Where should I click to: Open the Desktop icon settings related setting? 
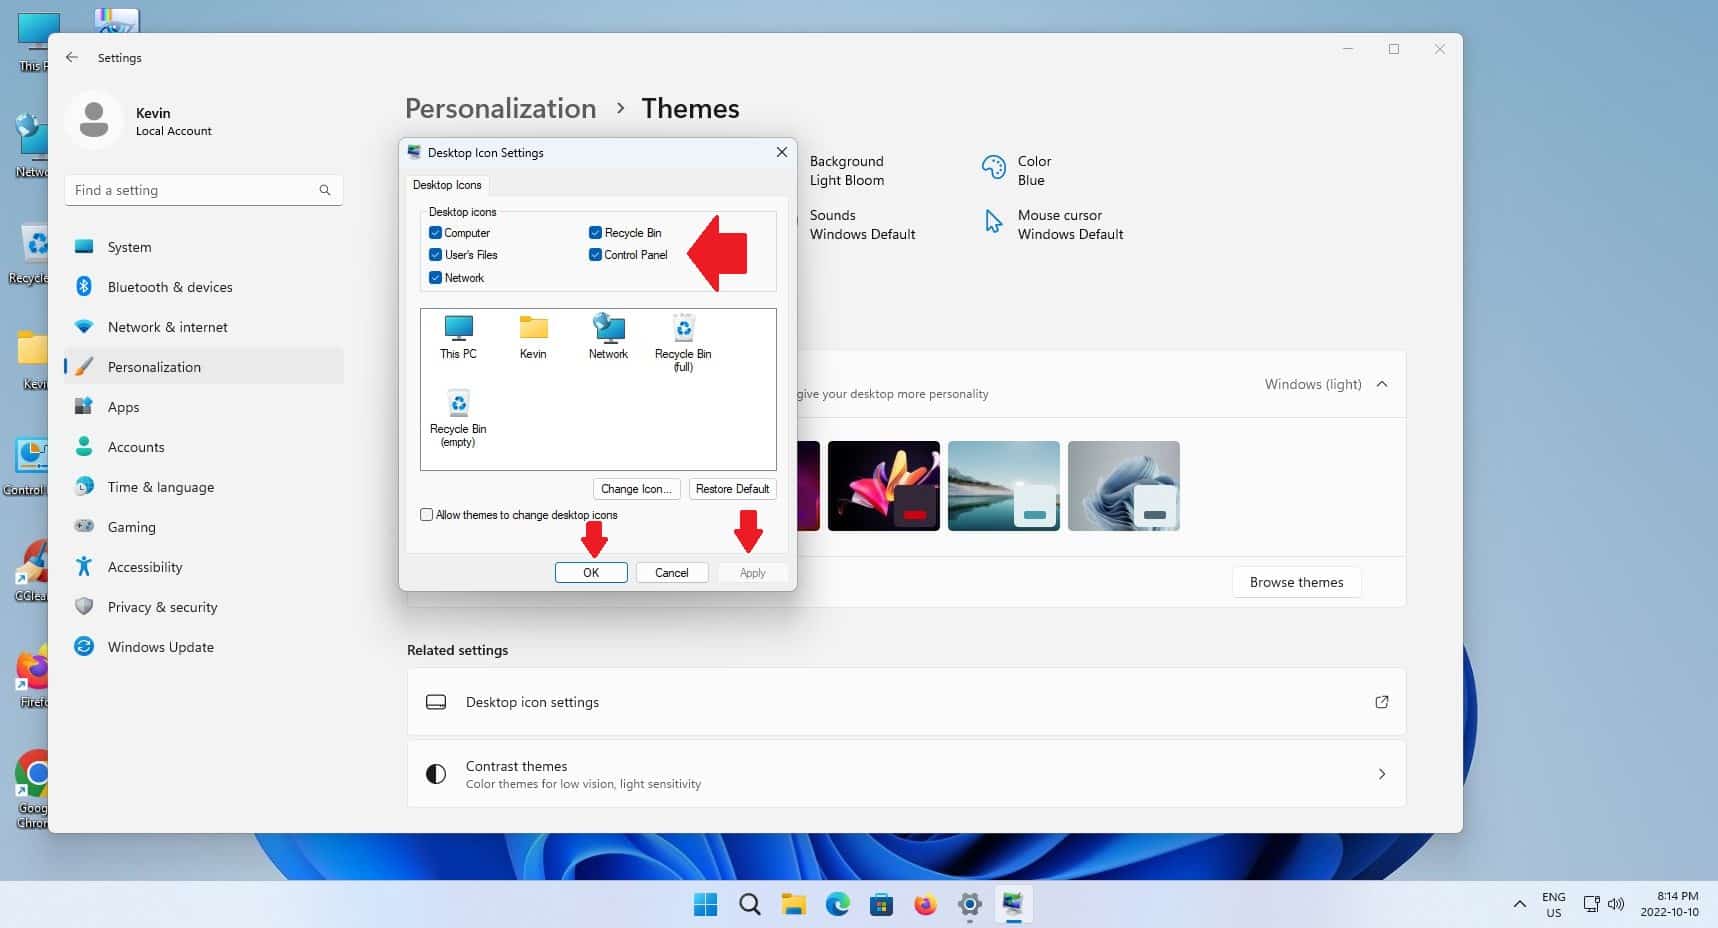pos(906,701)
